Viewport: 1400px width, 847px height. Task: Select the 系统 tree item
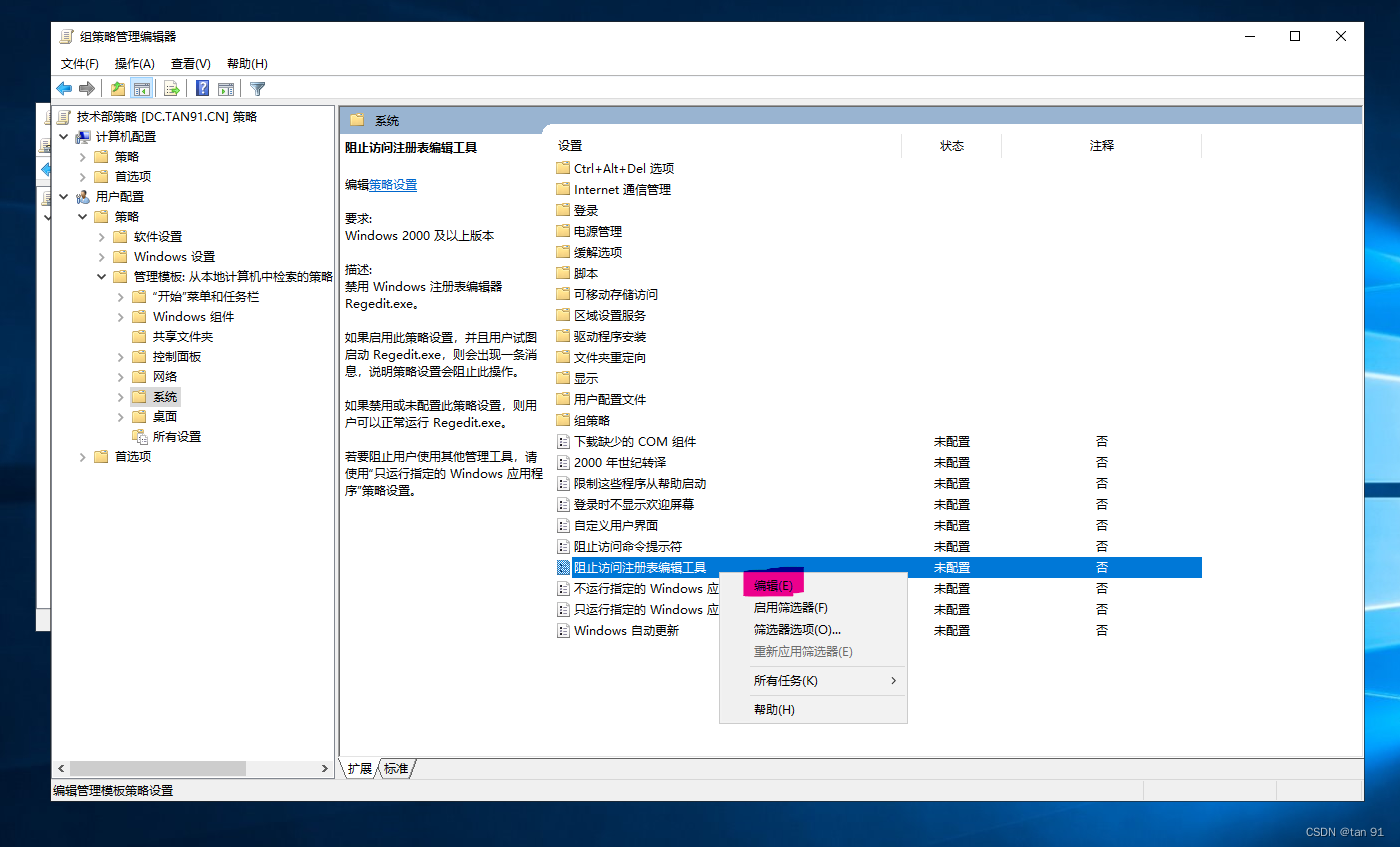(165, 396)
